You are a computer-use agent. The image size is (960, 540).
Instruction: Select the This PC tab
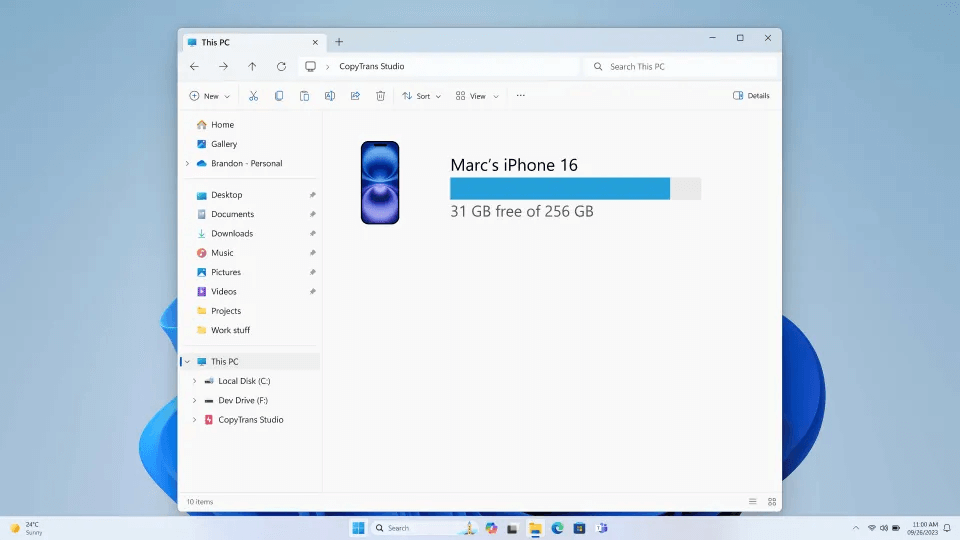click(253, 42)
